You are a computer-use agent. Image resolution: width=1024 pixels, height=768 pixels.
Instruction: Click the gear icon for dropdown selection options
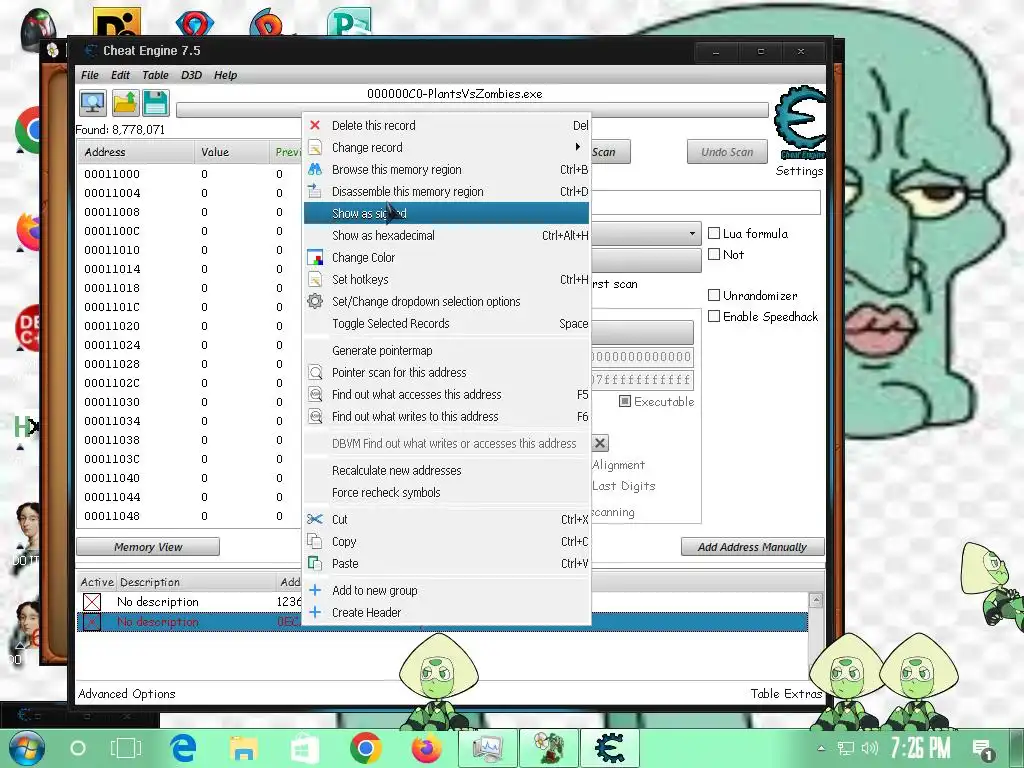pos(315,301)
